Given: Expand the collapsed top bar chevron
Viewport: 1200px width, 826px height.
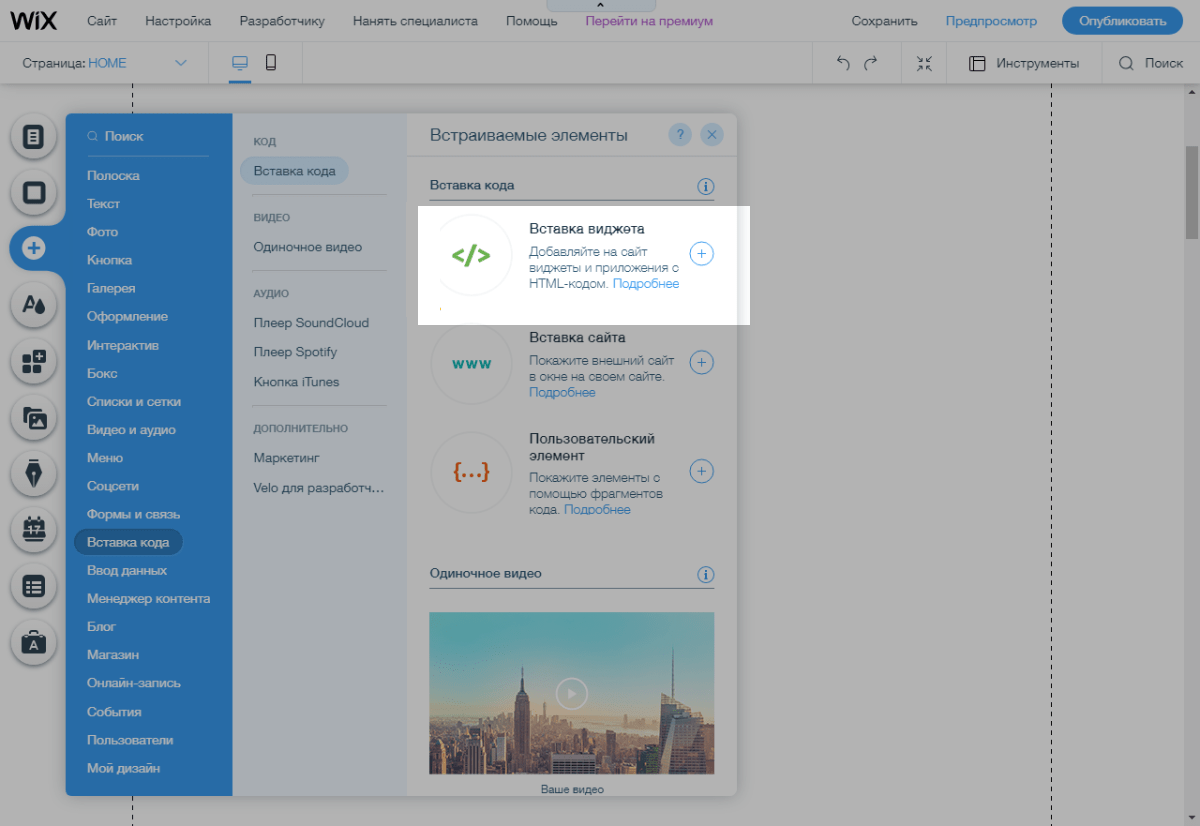Looking at the screenshot, I should coord(600,6).
